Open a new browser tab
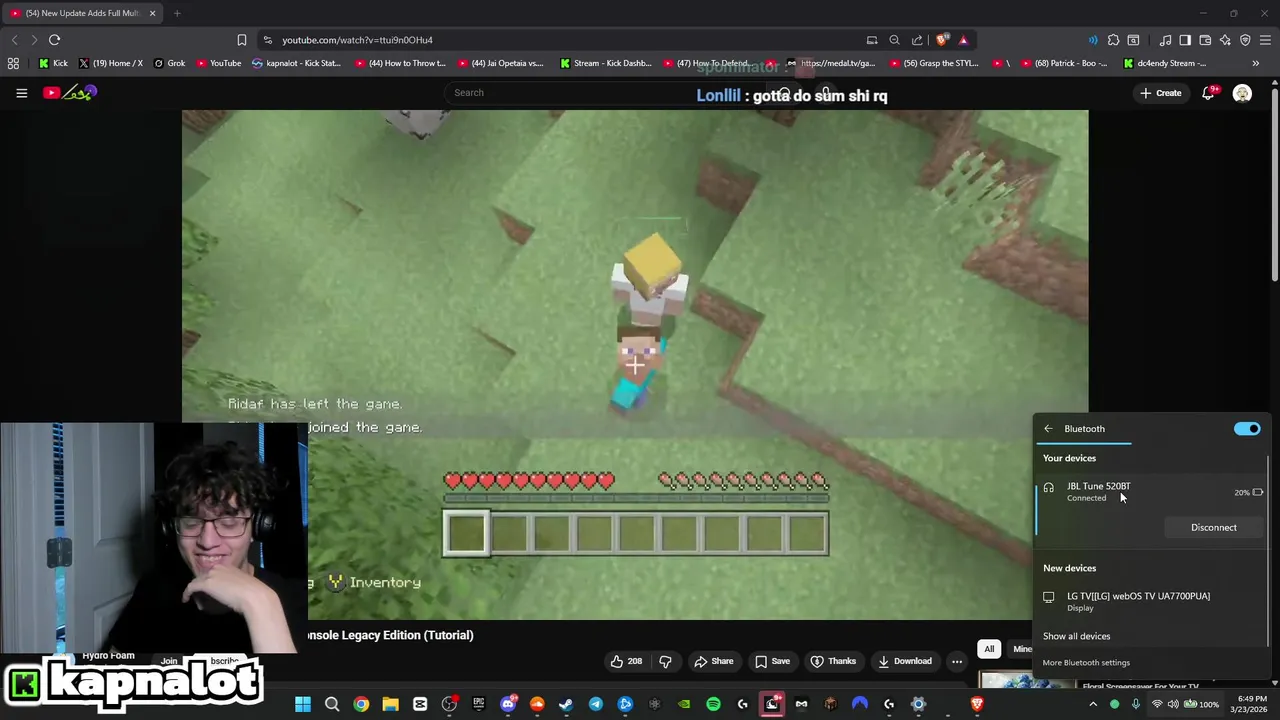Viewport: 1280px width, 720px height. pyautogui.click(x=177, y=13)
